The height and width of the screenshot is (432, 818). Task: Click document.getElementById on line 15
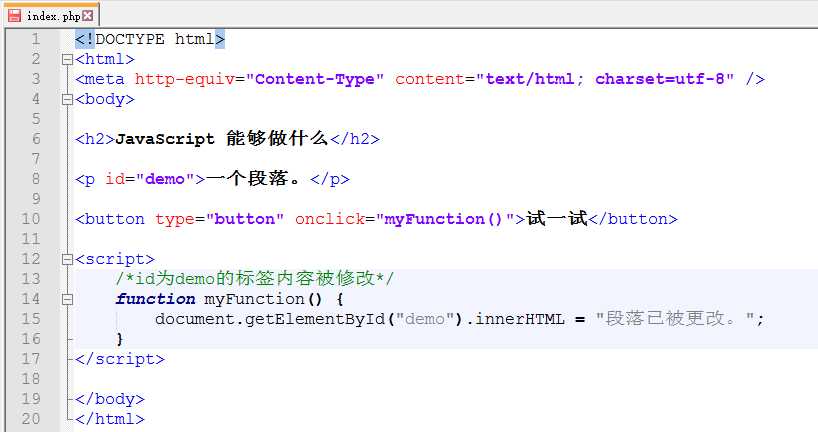[270, 319]
